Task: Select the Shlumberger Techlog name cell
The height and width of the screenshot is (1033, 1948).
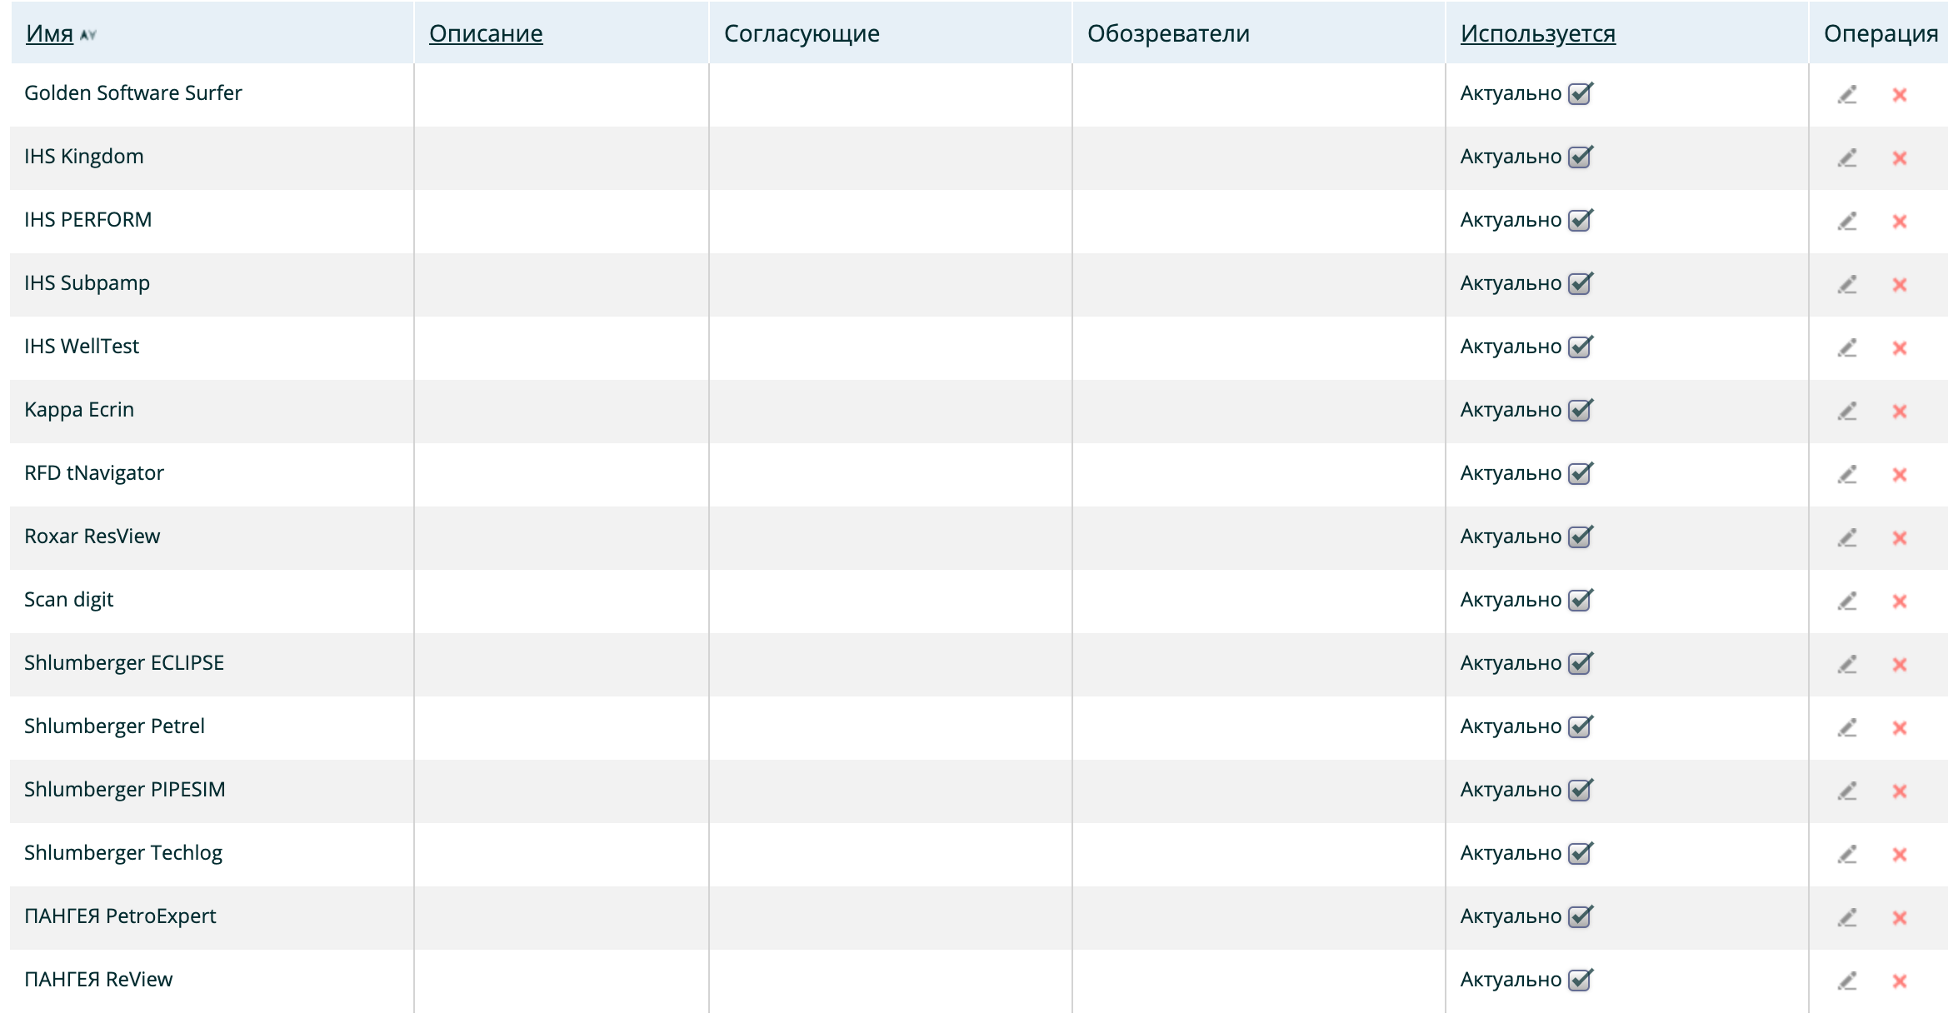Action: point(212,853)
